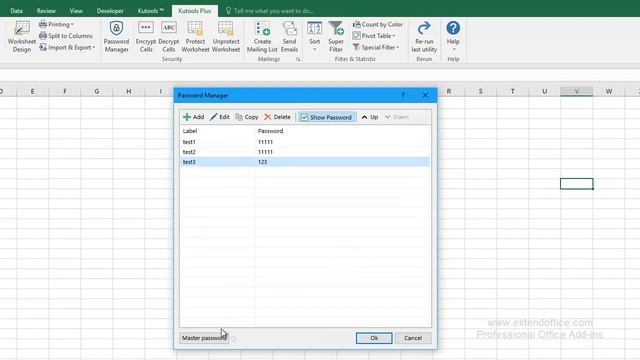Click Unprotect Worksheet icon

click(x=226, y=37)
